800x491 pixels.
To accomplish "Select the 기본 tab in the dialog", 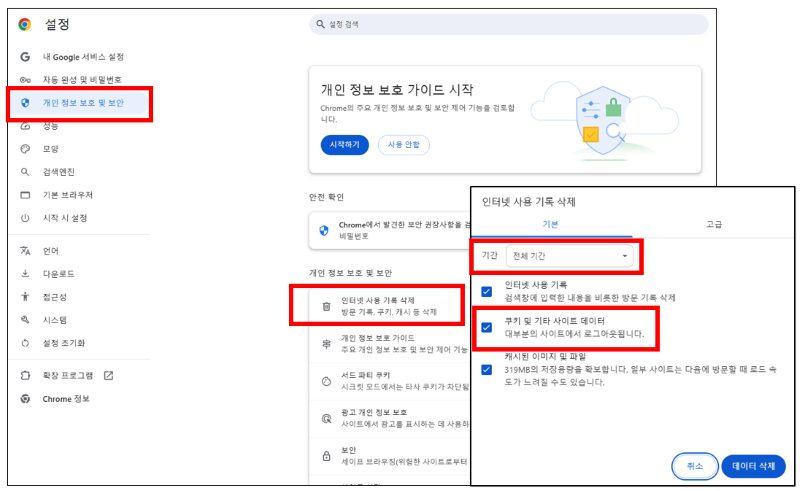I will click(x=551, y=225).
